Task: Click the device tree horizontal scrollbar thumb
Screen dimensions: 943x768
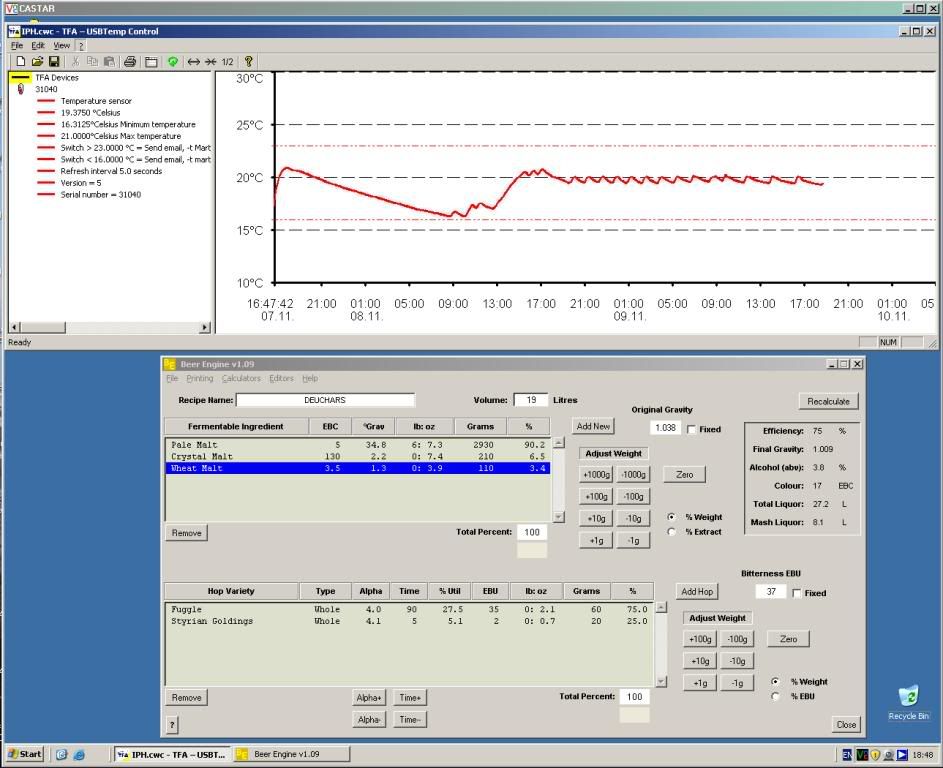Action: (x=42, y=327)
